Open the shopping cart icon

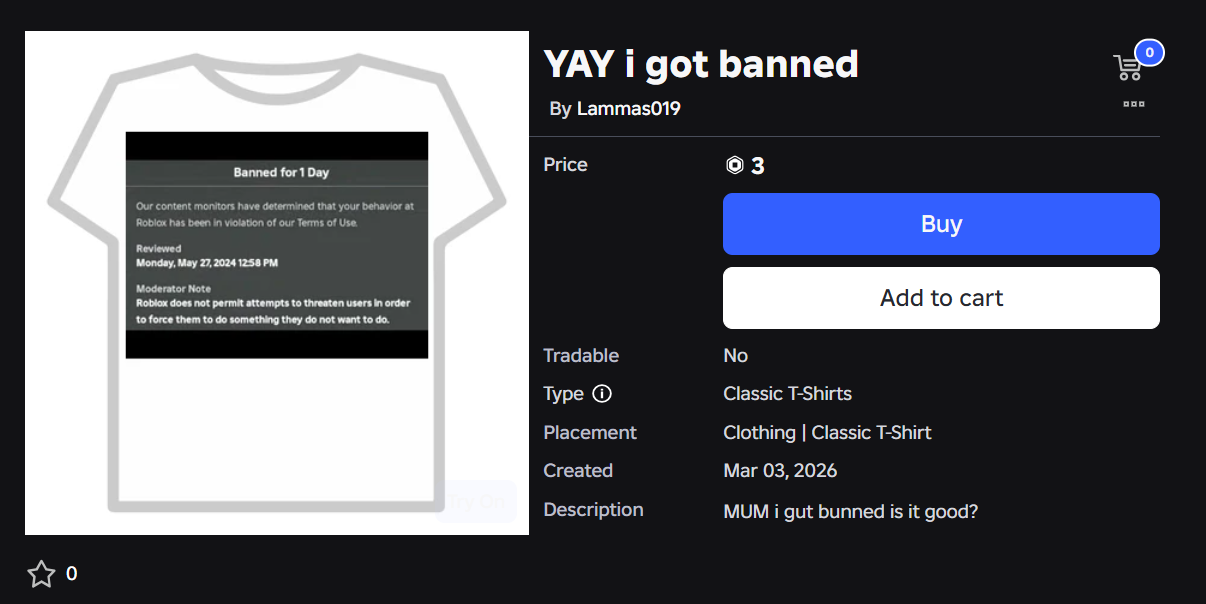1127,68
